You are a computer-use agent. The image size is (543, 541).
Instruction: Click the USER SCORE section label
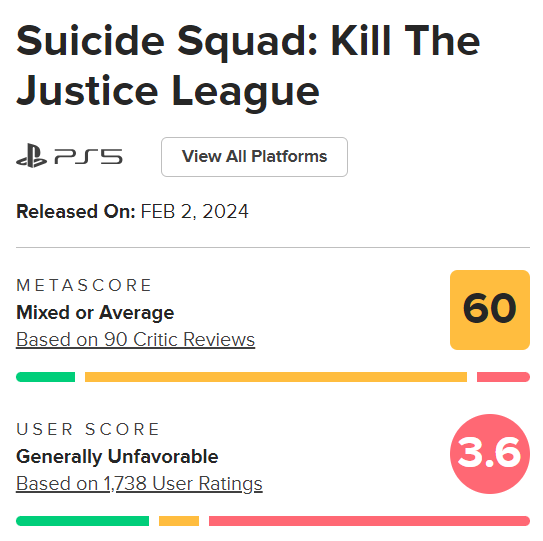tap(88, 429)
